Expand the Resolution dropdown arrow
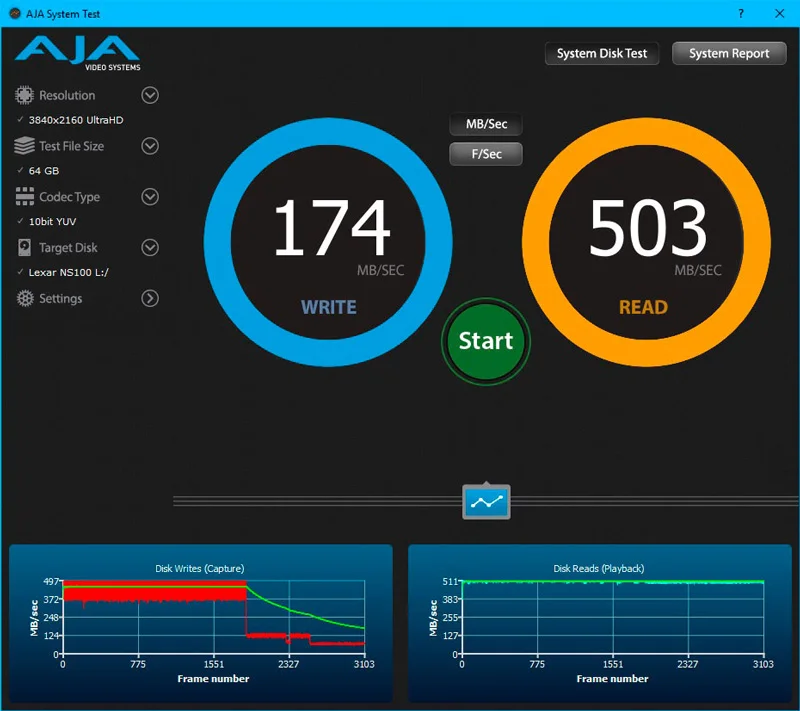Image resolution: width=800 pixels, height=711 pixels. coord(150,95)
